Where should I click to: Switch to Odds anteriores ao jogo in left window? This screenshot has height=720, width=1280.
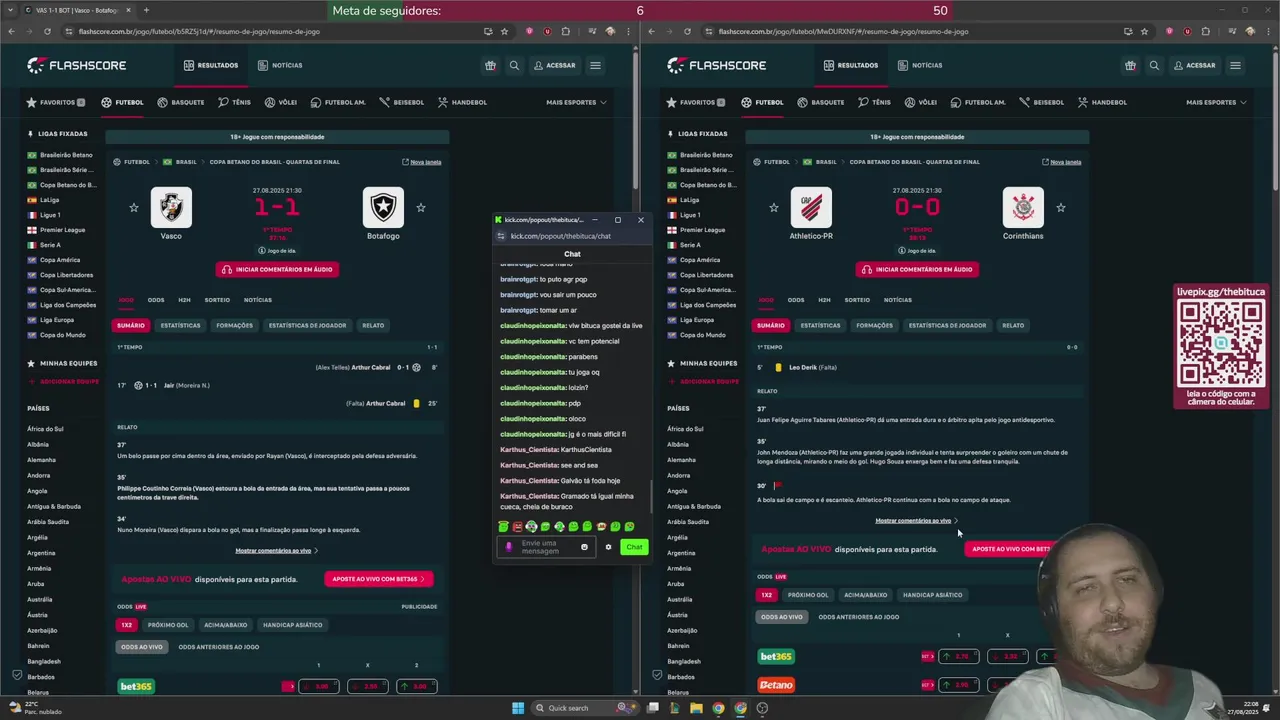click(219, 647)
